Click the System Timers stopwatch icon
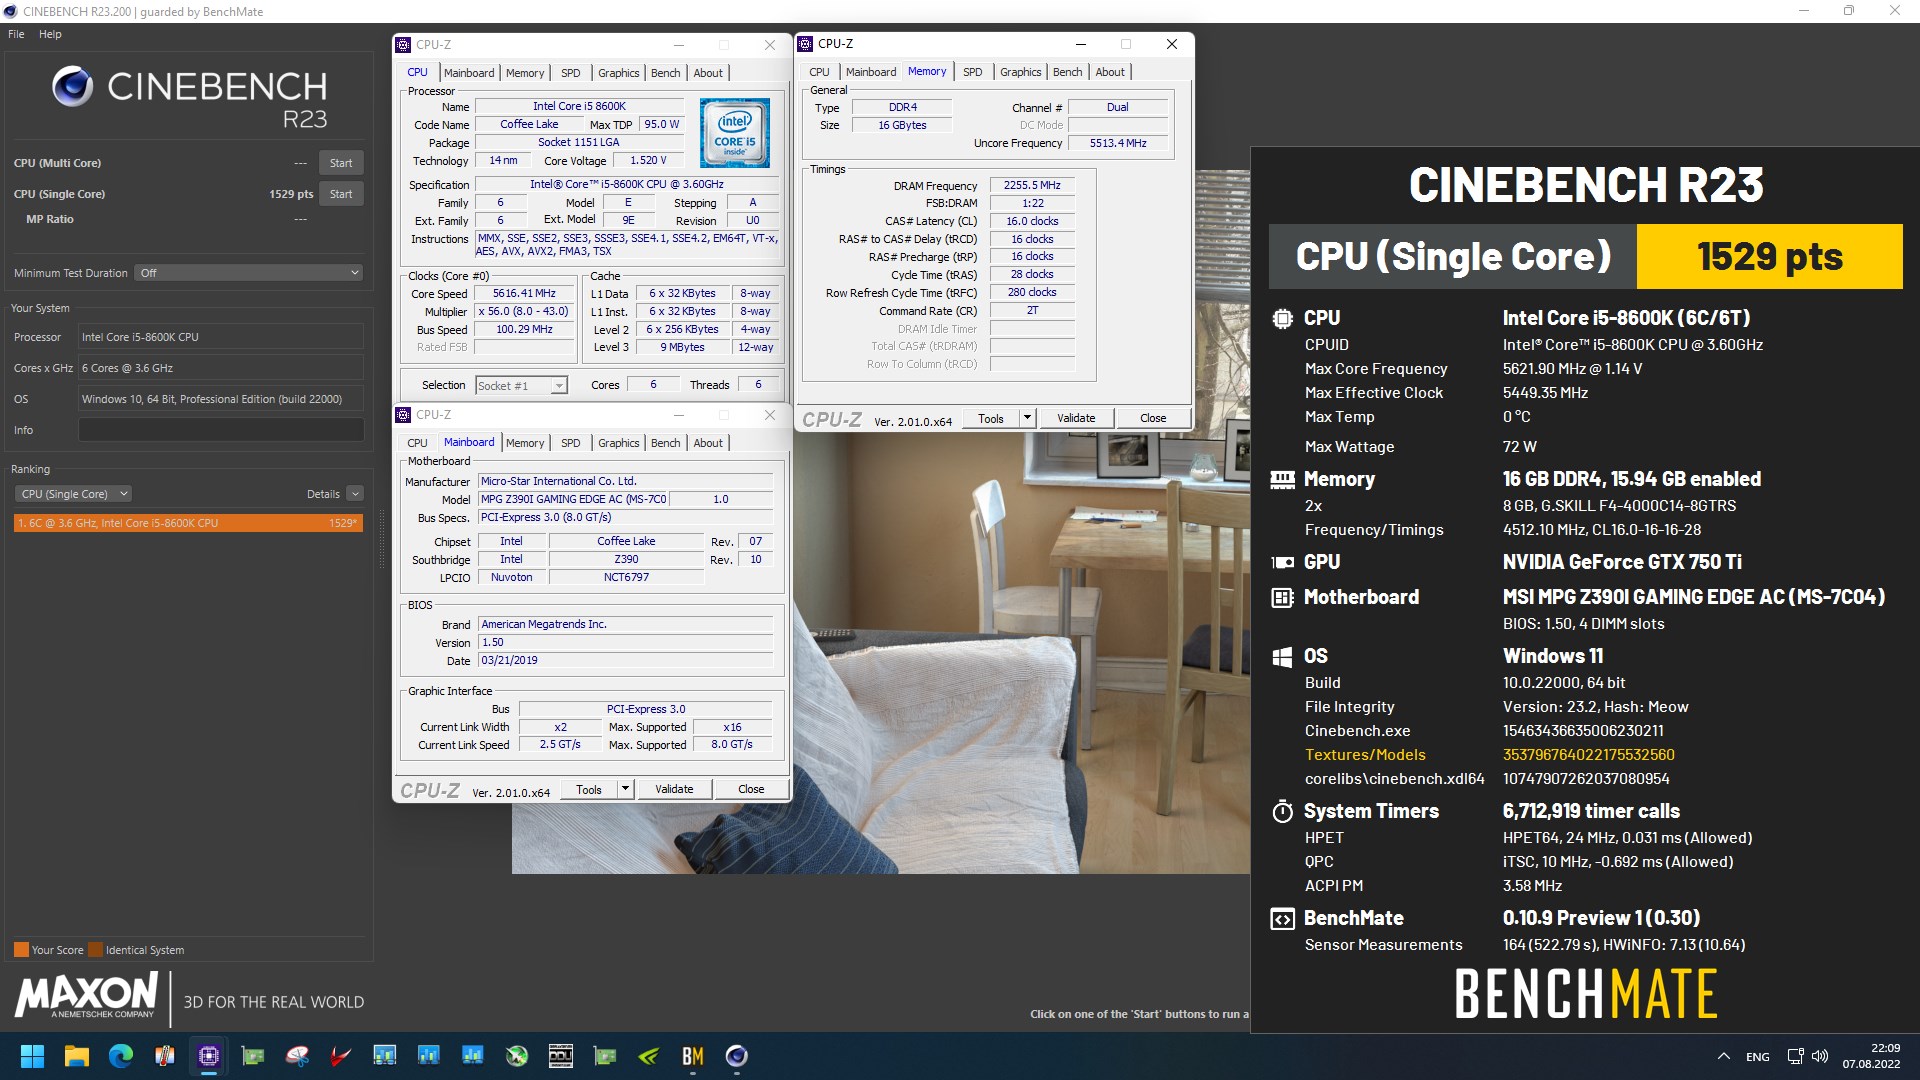Screen dimensions: 1920x1080 1282,811
